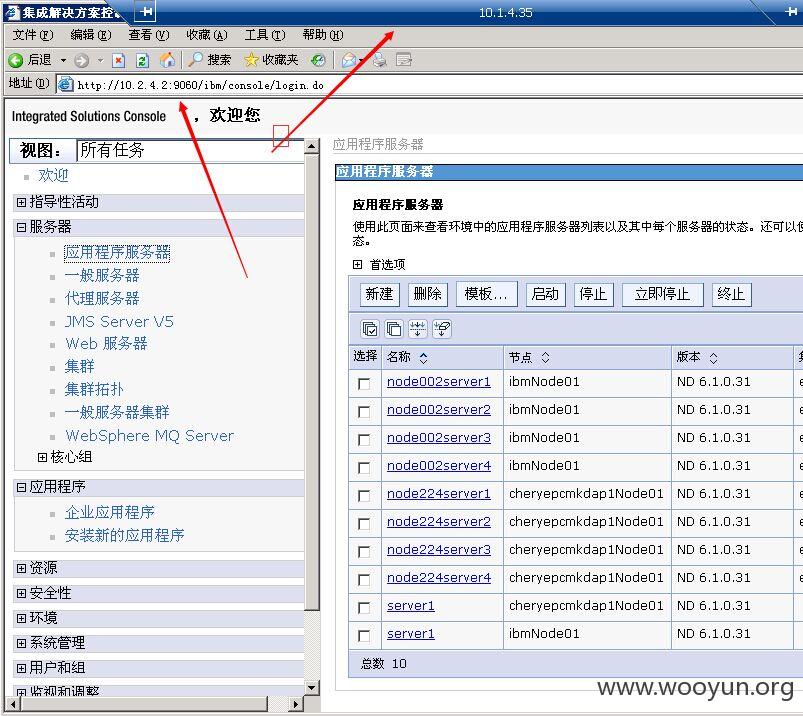Click the 立即停止 button
Viewport: 803px width, 716px height.
(663, 294)
